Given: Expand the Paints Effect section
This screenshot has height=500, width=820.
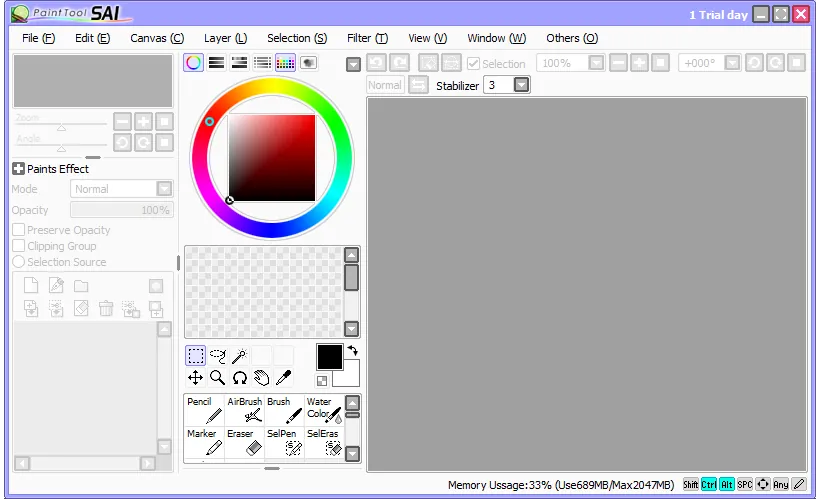Looking at the screenshot, I should pyautogui.click(x=18, y=169).
